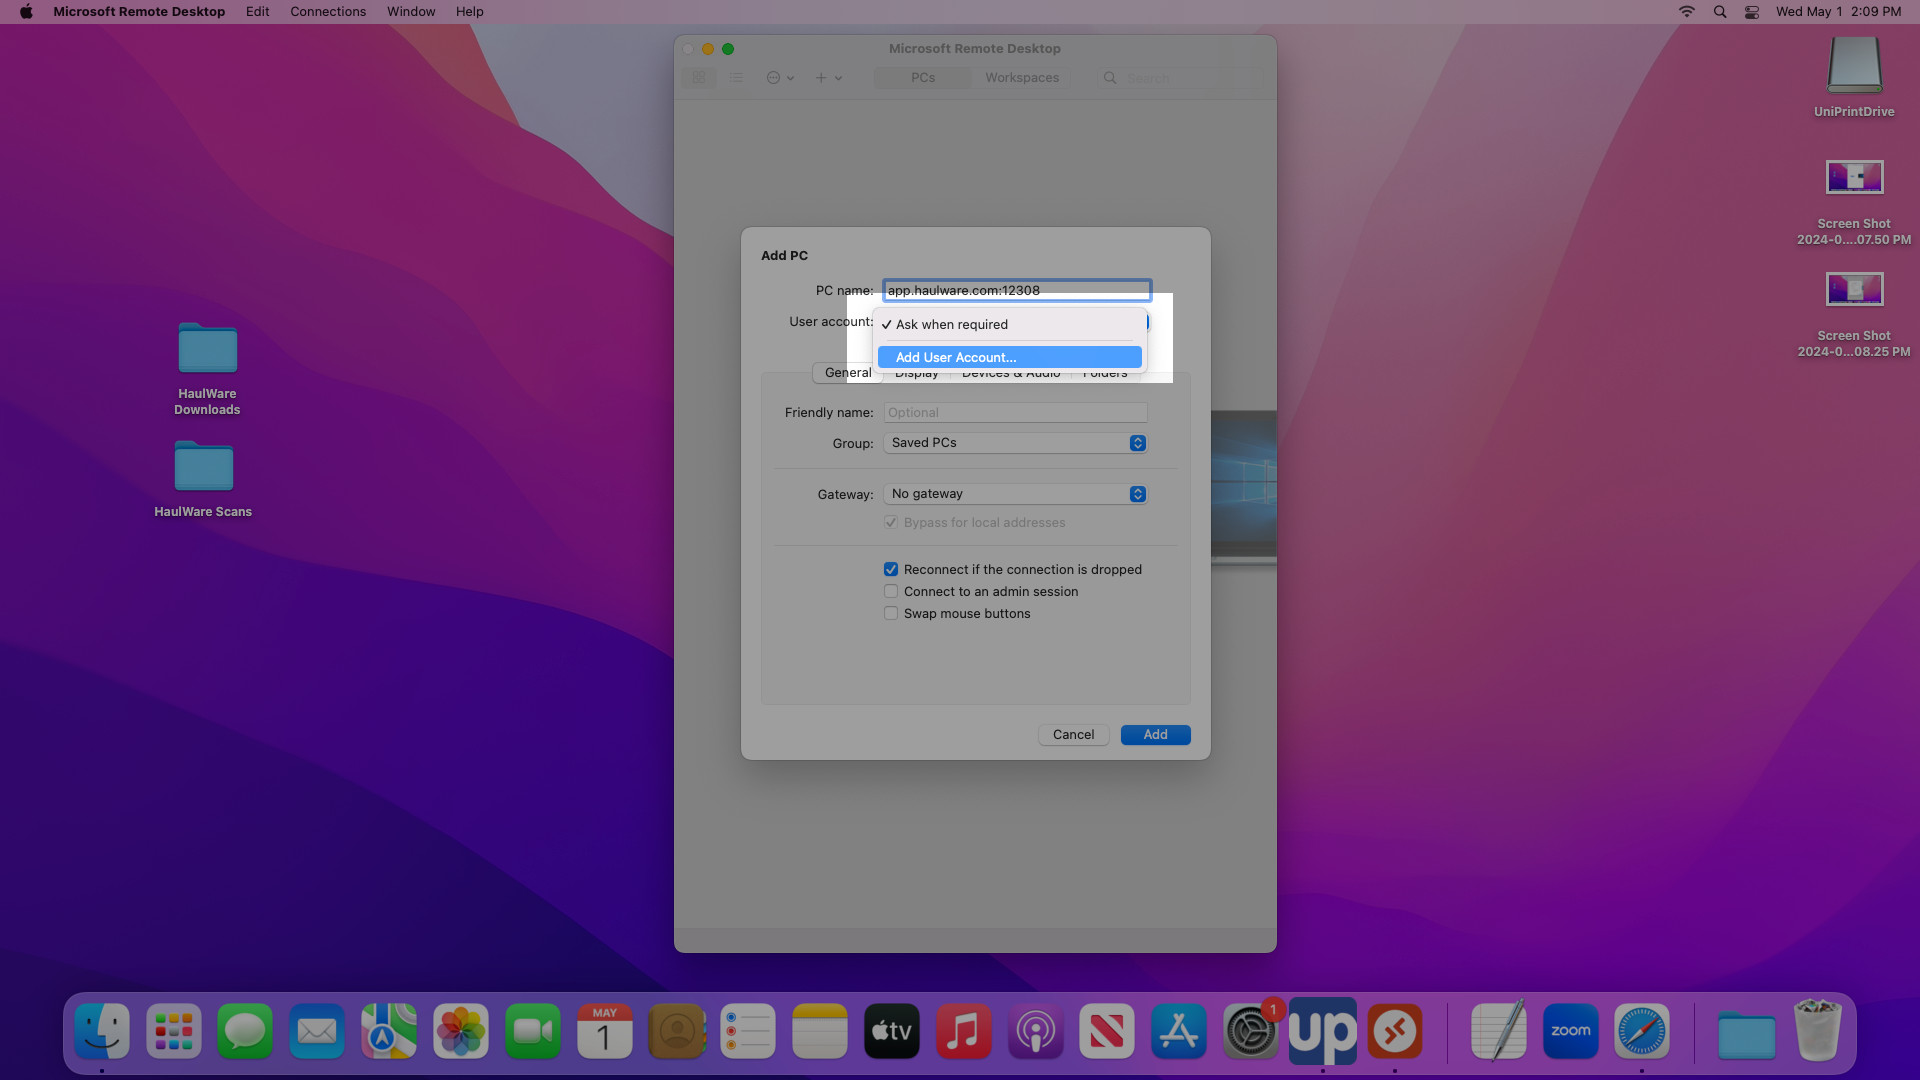Open the Connections menu in menu bar
This screenshot has width=1920, height=1080.
point(328,12)
